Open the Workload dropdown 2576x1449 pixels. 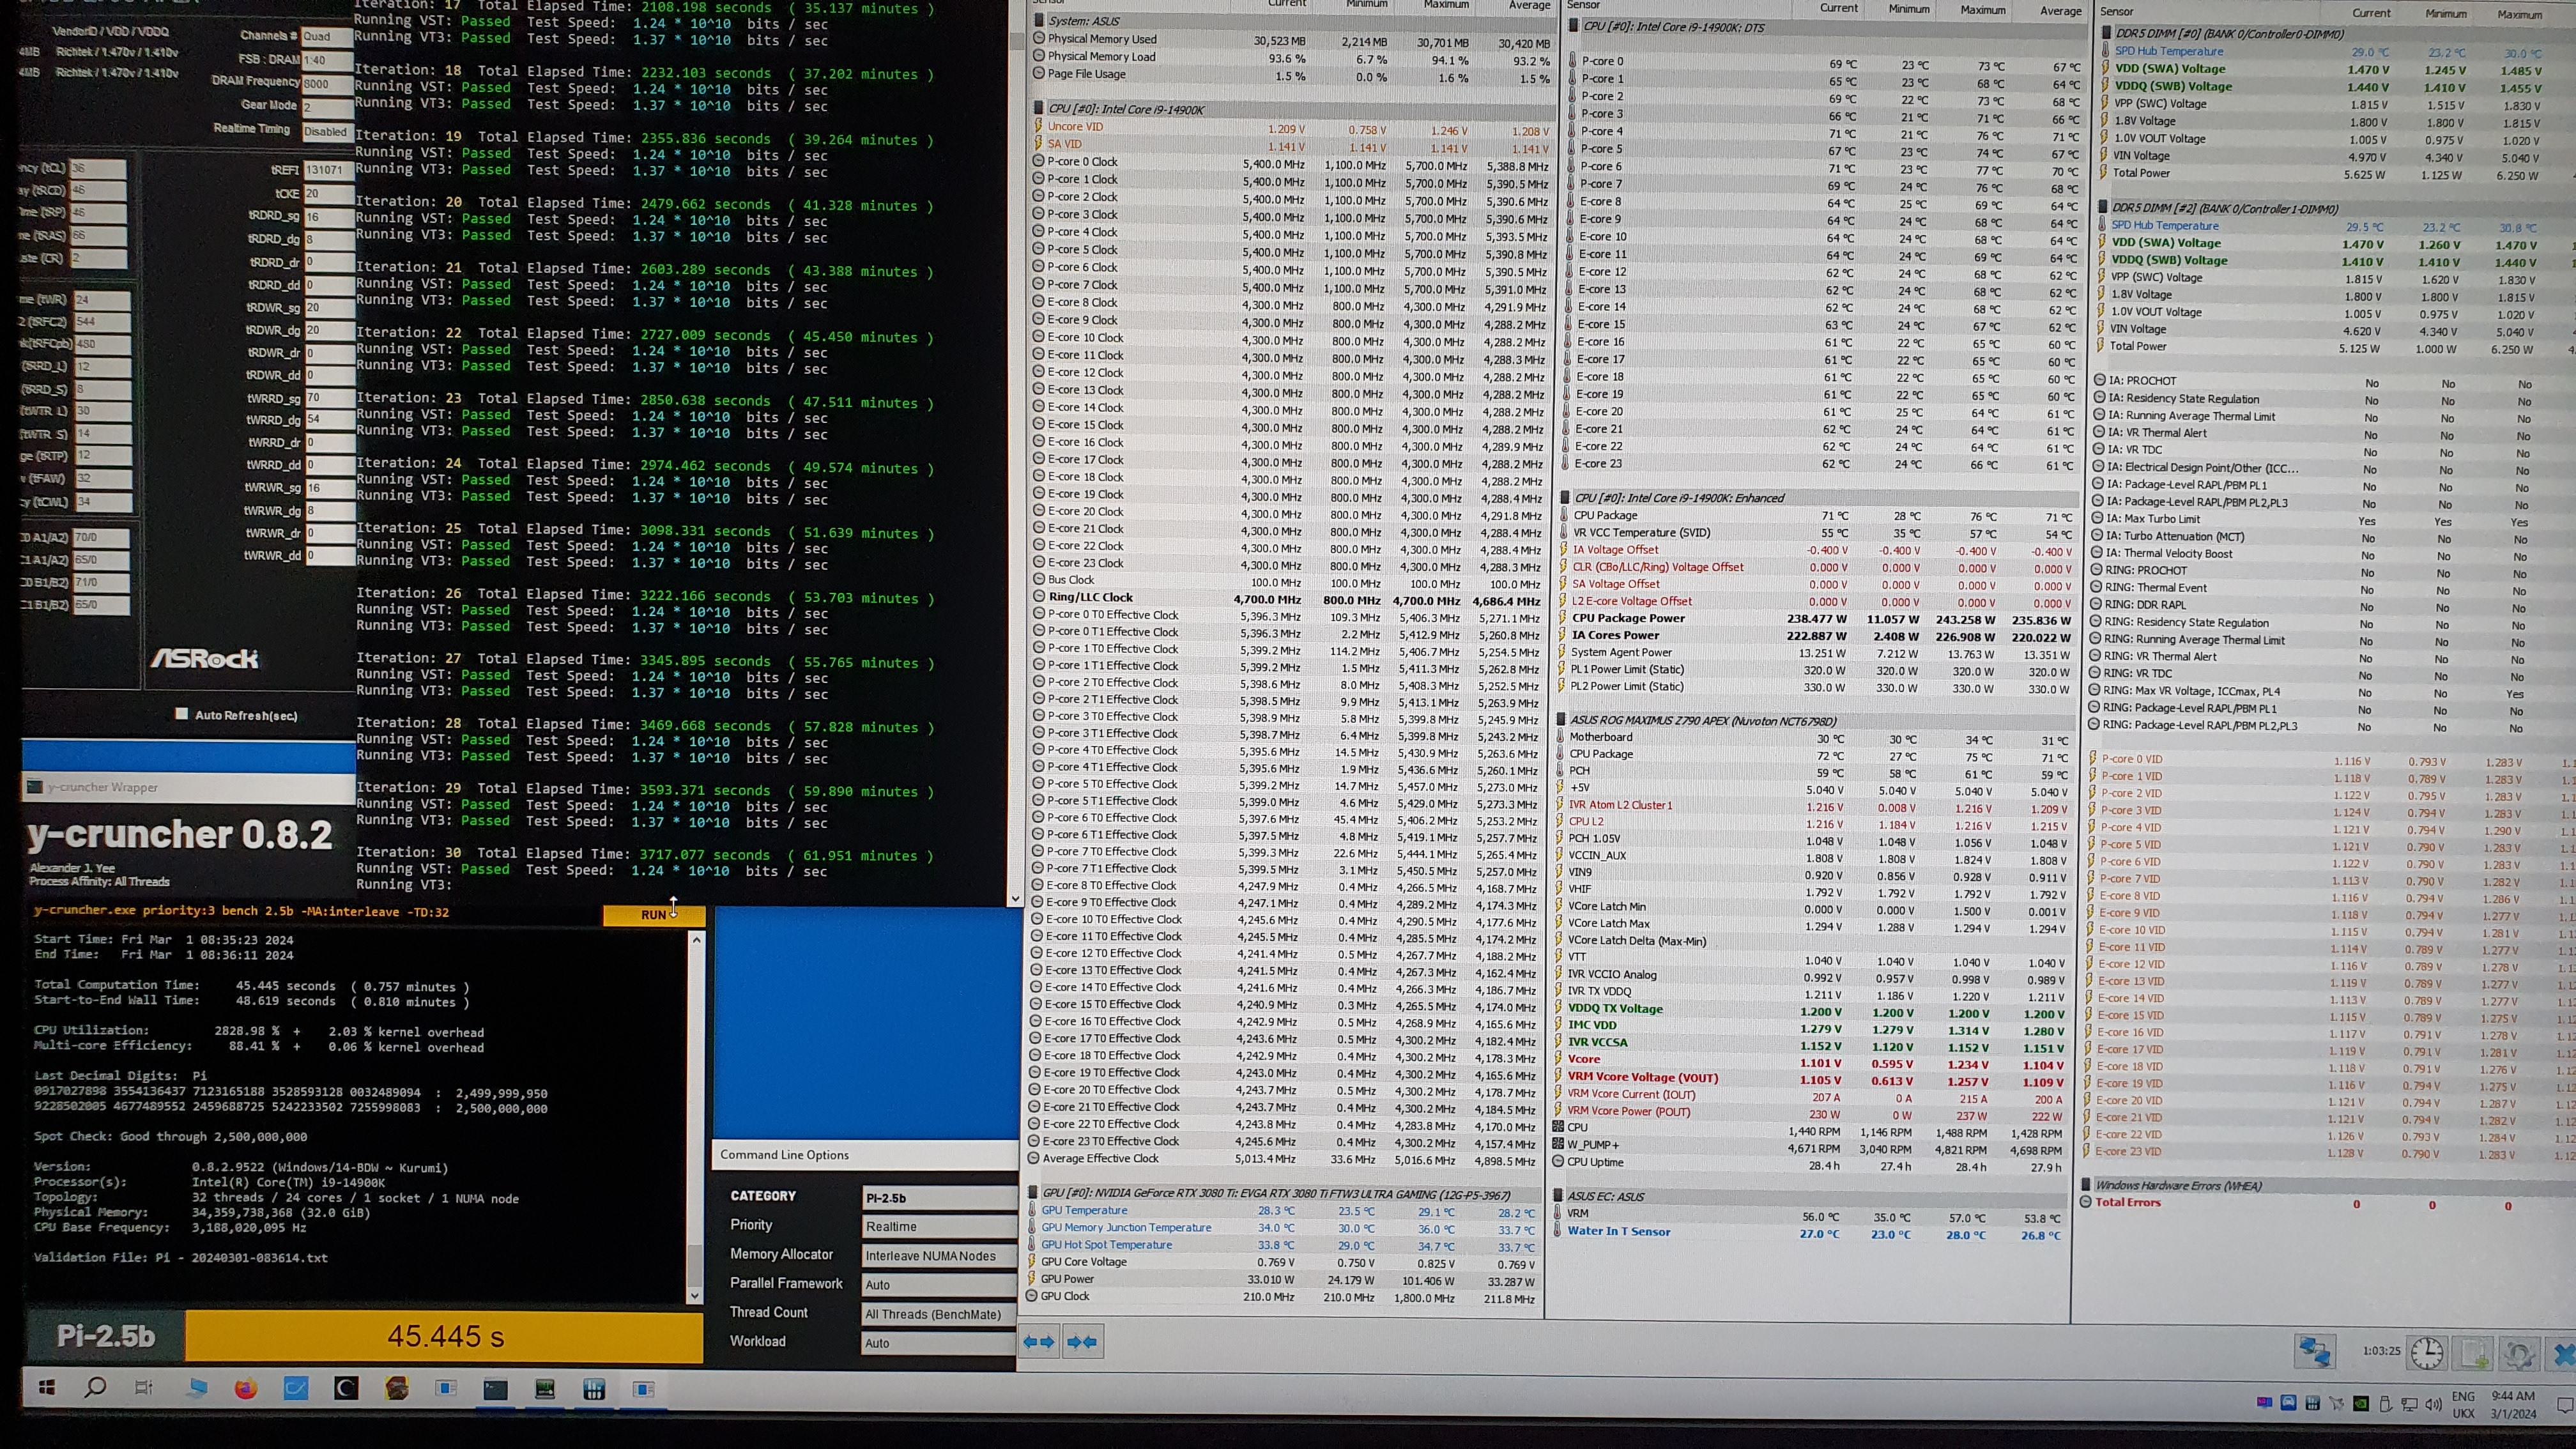coord(938,1343)
